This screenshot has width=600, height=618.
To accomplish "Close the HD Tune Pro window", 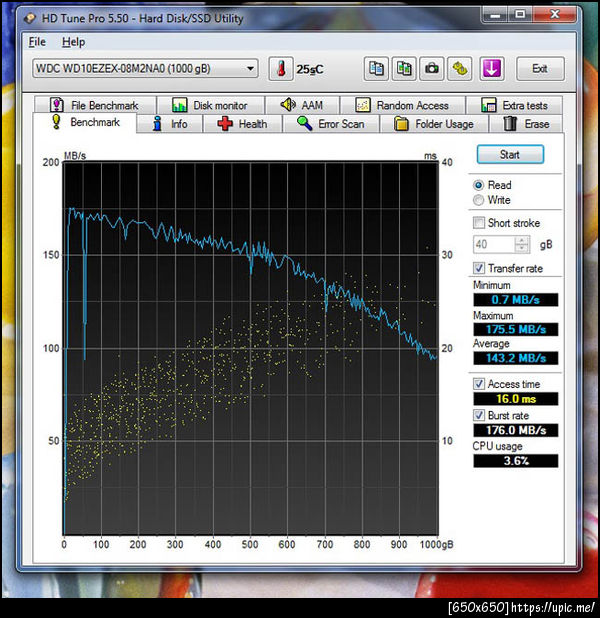I will 555,15.
